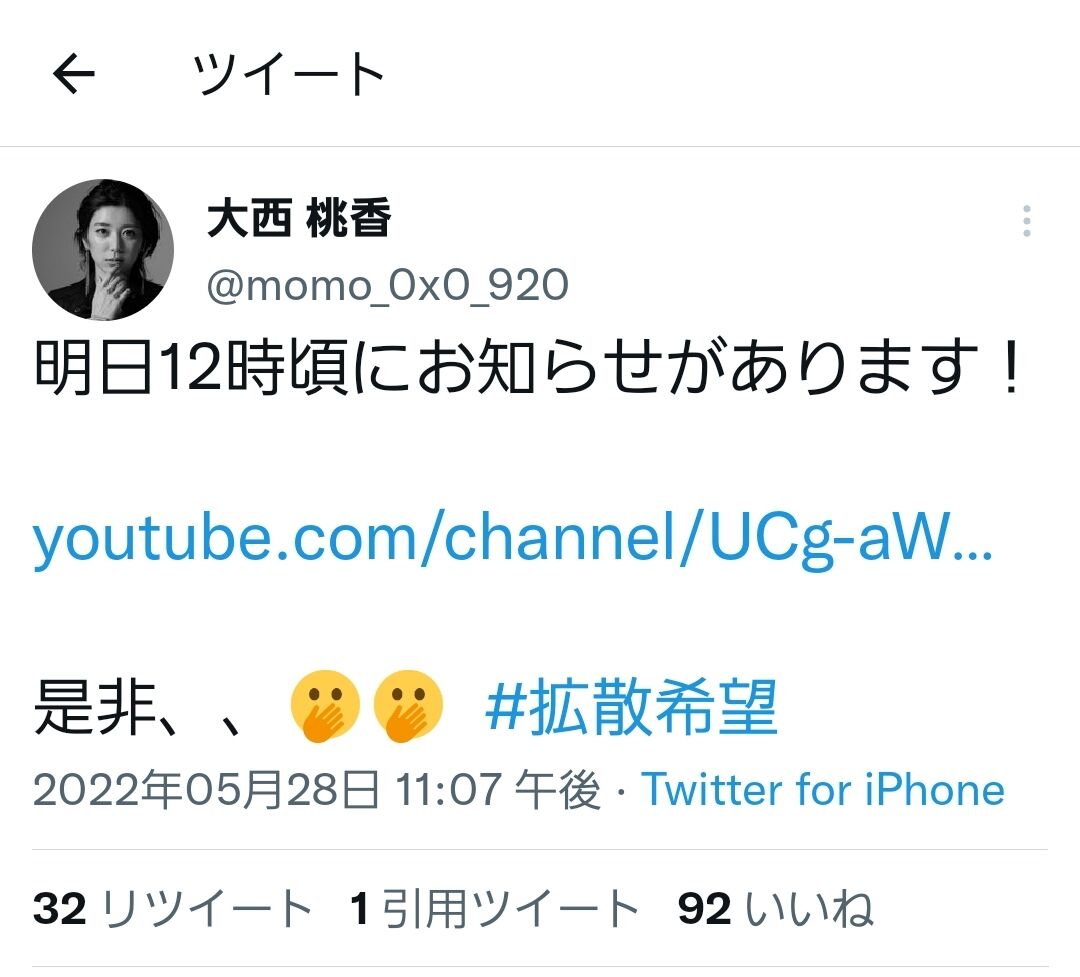Viewport: 1080px width, 977px height.
Task: Open the three-dot more options menu
Action: tap(1026, 221)
